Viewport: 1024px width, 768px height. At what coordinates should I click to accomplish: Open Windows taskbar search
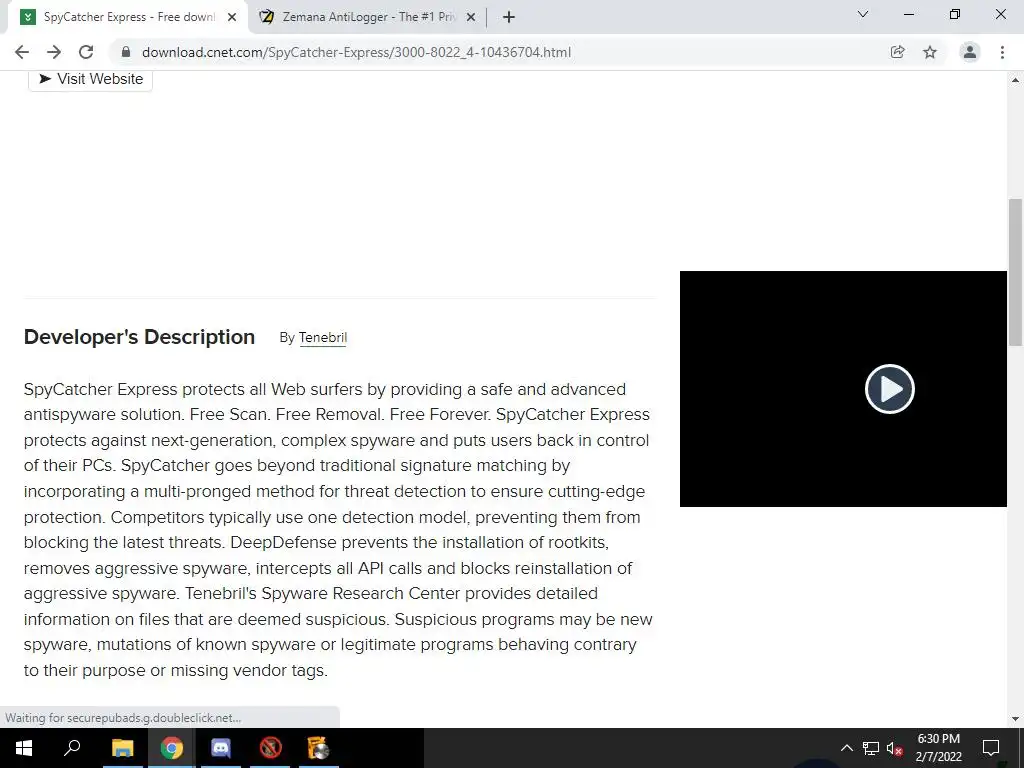click(72, 748)
